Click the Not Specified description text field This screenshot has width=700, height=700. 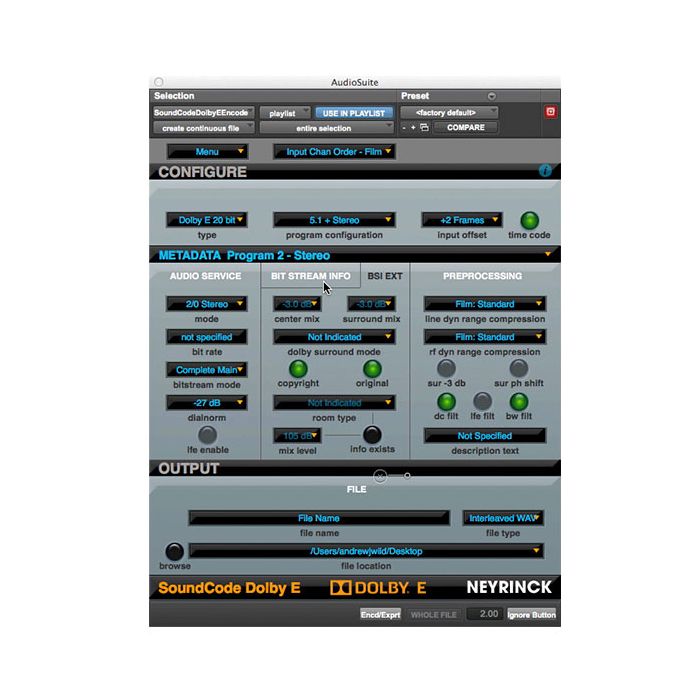pyautogui.click(x=485, y=436)
